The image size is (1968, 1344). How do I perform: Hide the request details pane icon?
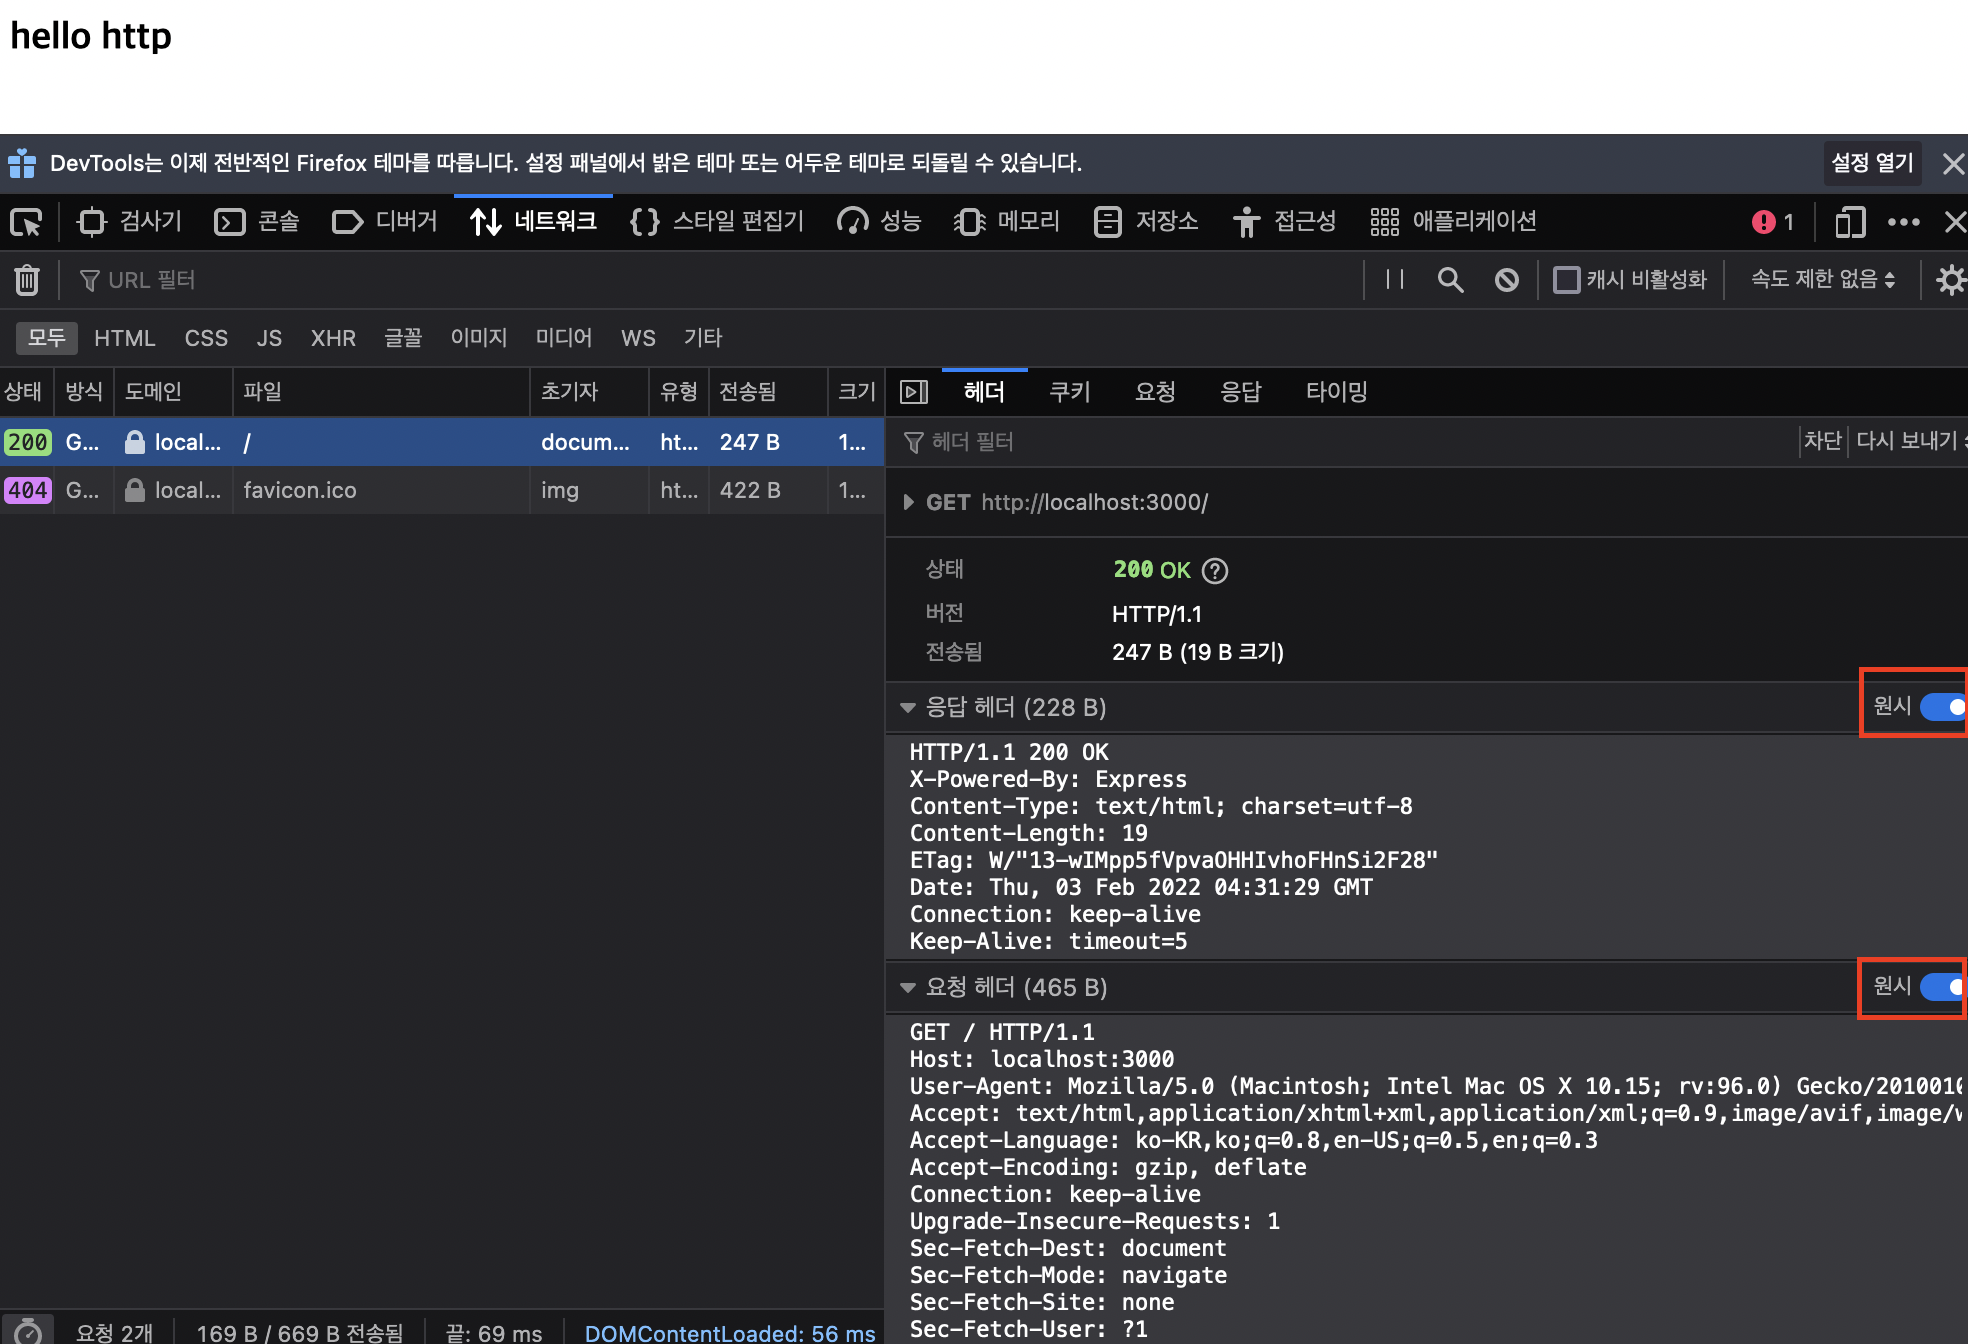pyautogui.click(x=914, y=392)
